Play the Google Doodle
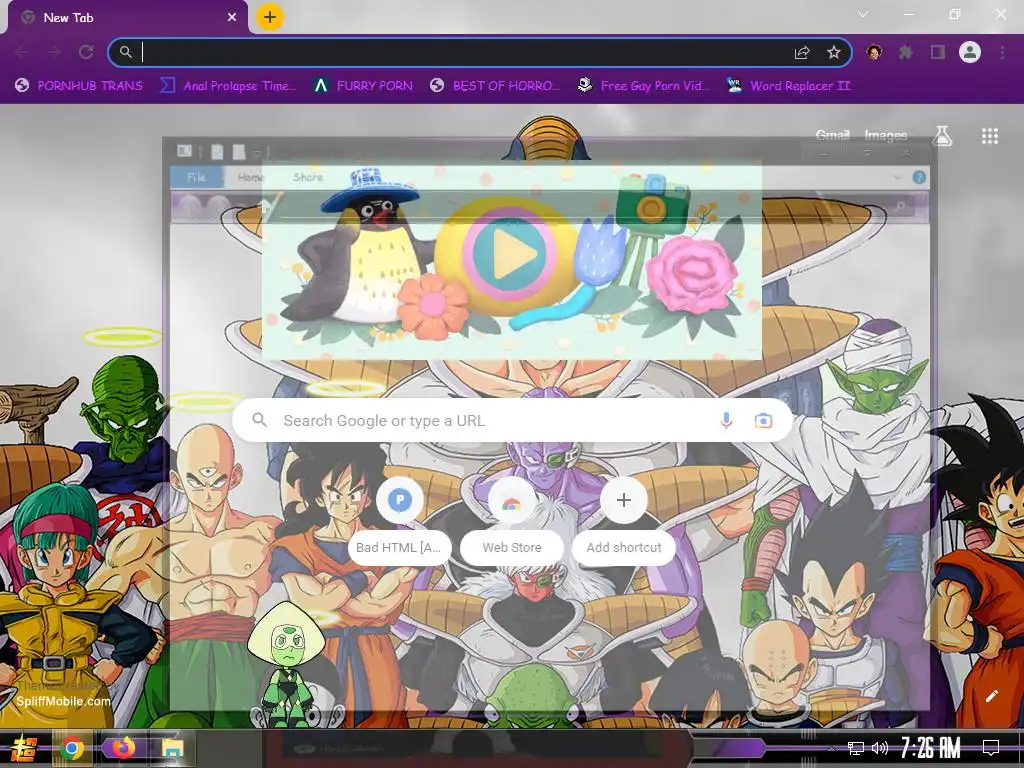 [x=510, y=253]
